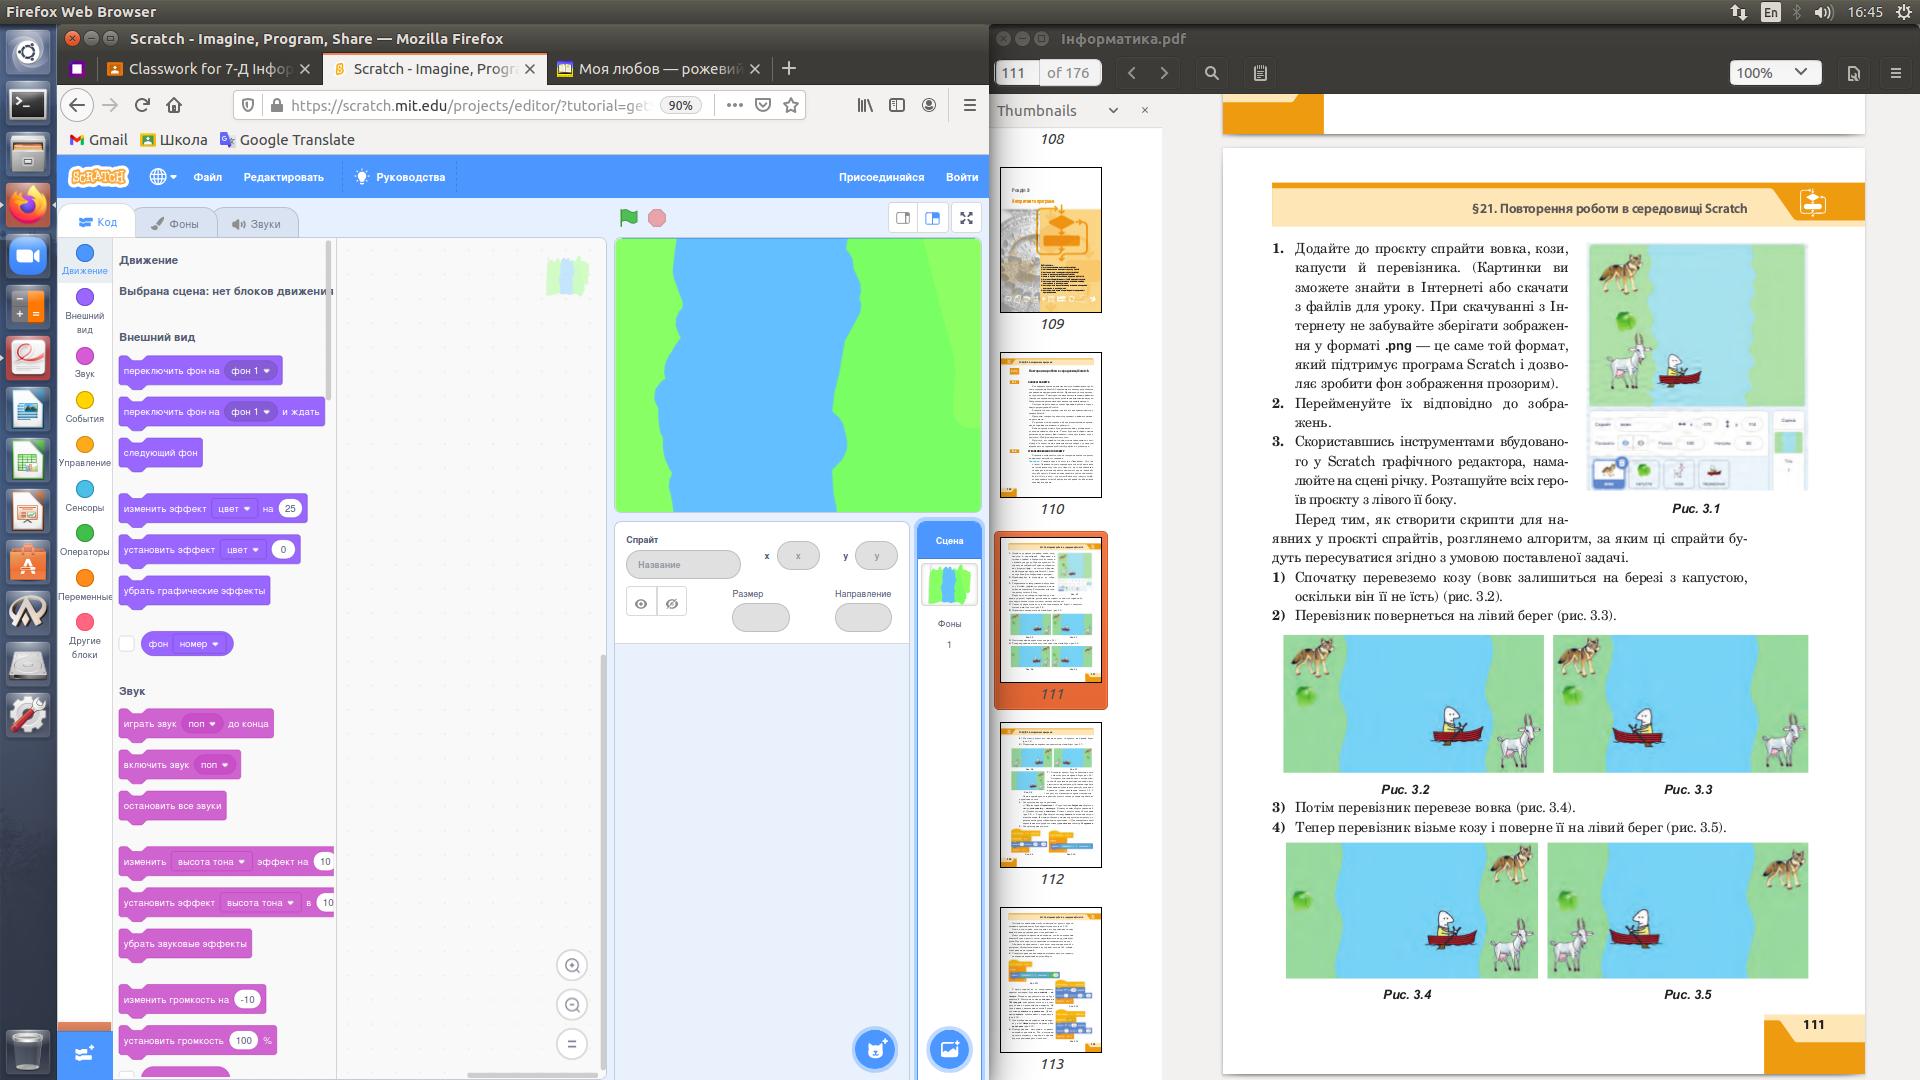Switch to small stage layout
Image resolution: width=1920 pixels, height=1080 pixels.
tap(903, 218)
